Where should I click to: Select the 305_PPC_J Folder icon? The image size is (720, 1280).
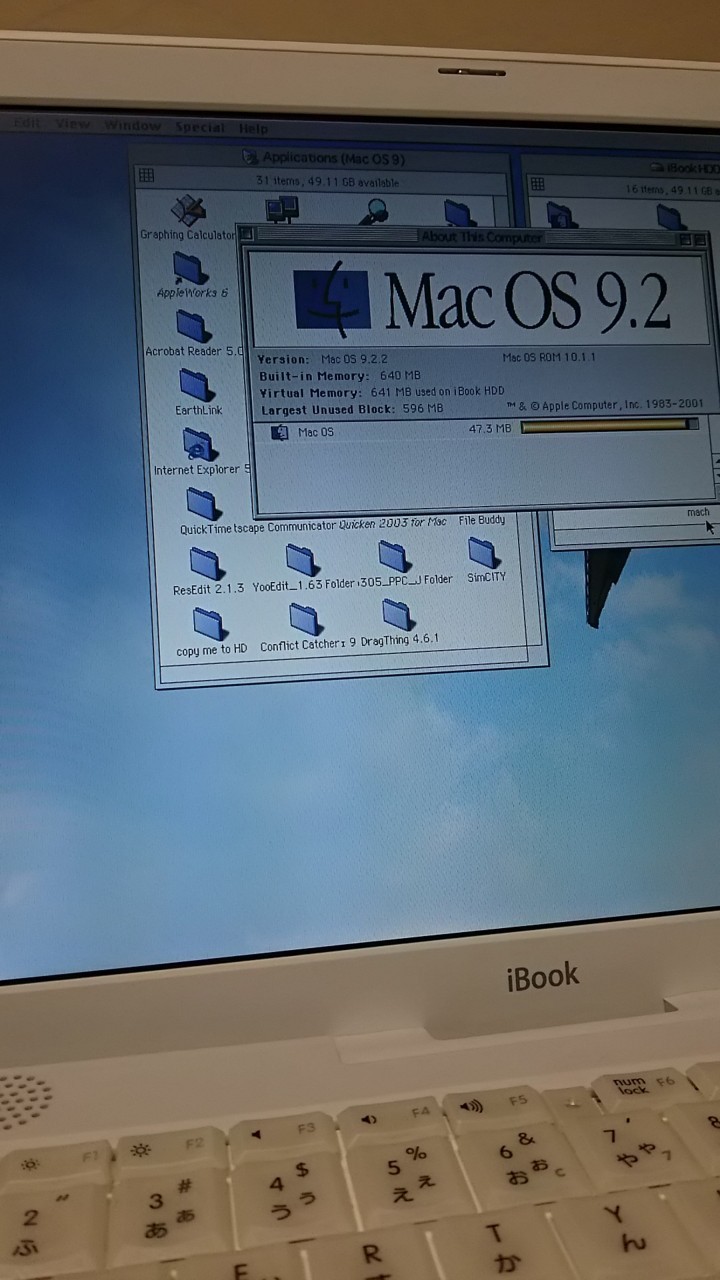point(395,556)
